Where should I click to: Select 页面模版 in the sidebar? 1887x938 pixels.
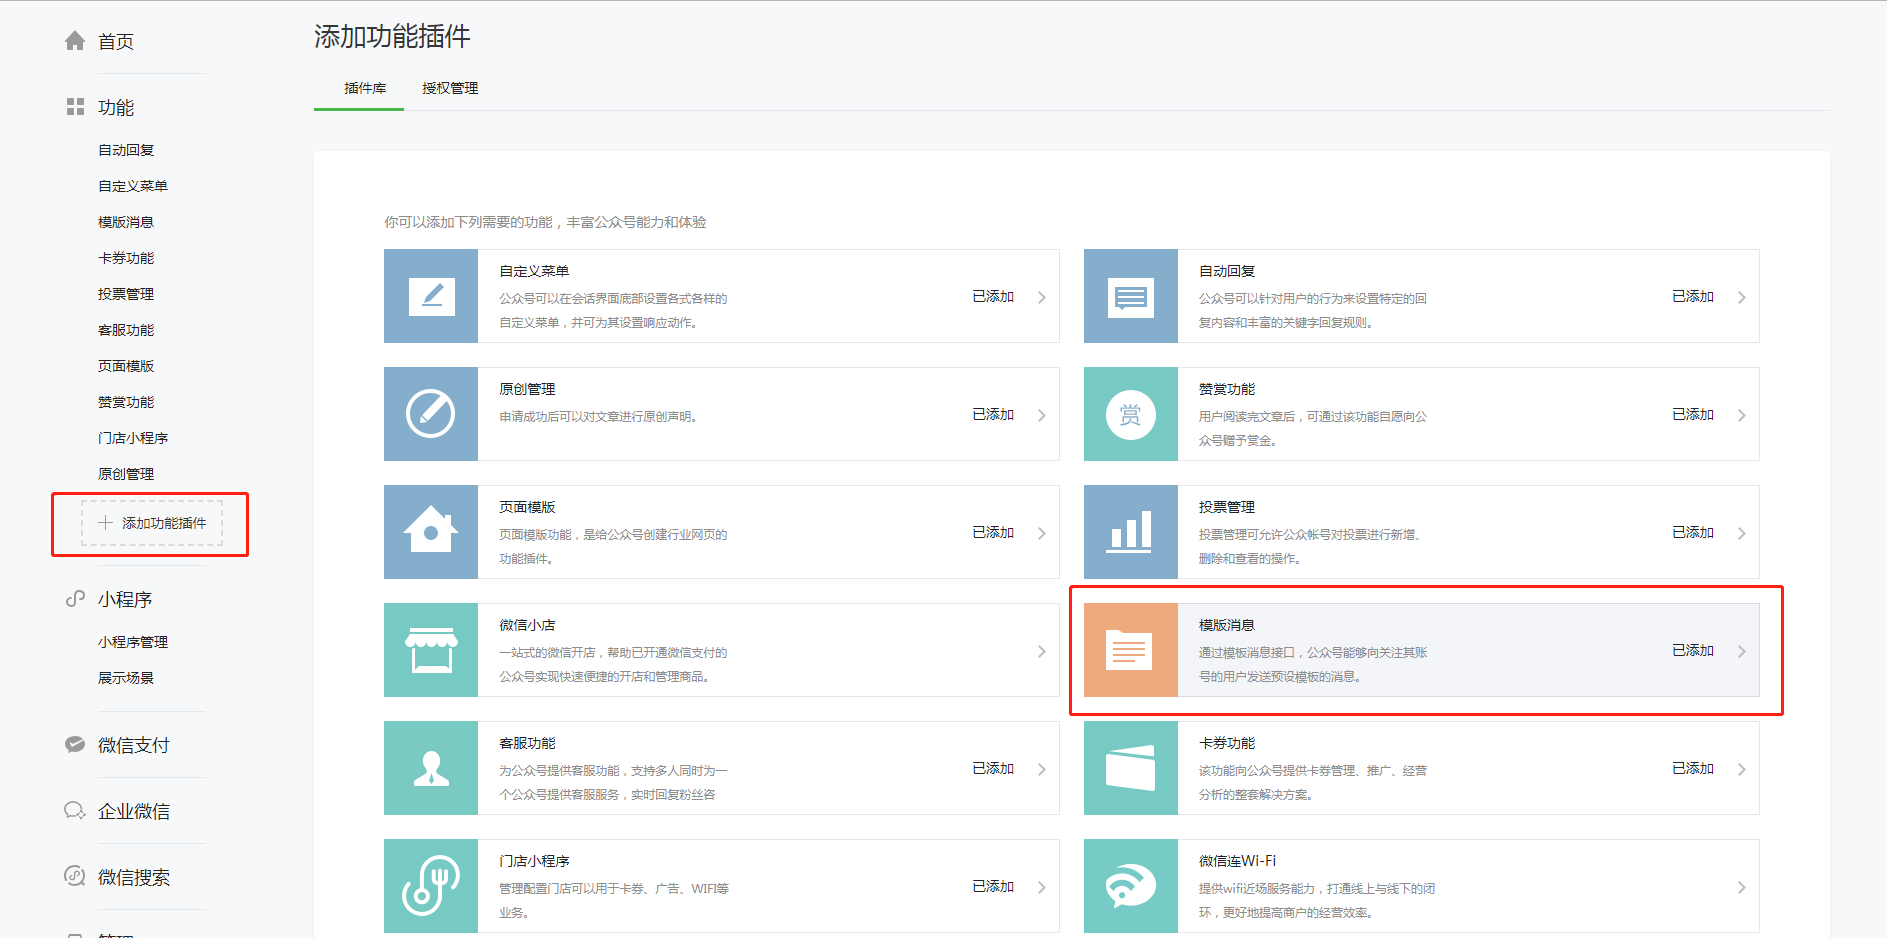(x=126, y=366)
